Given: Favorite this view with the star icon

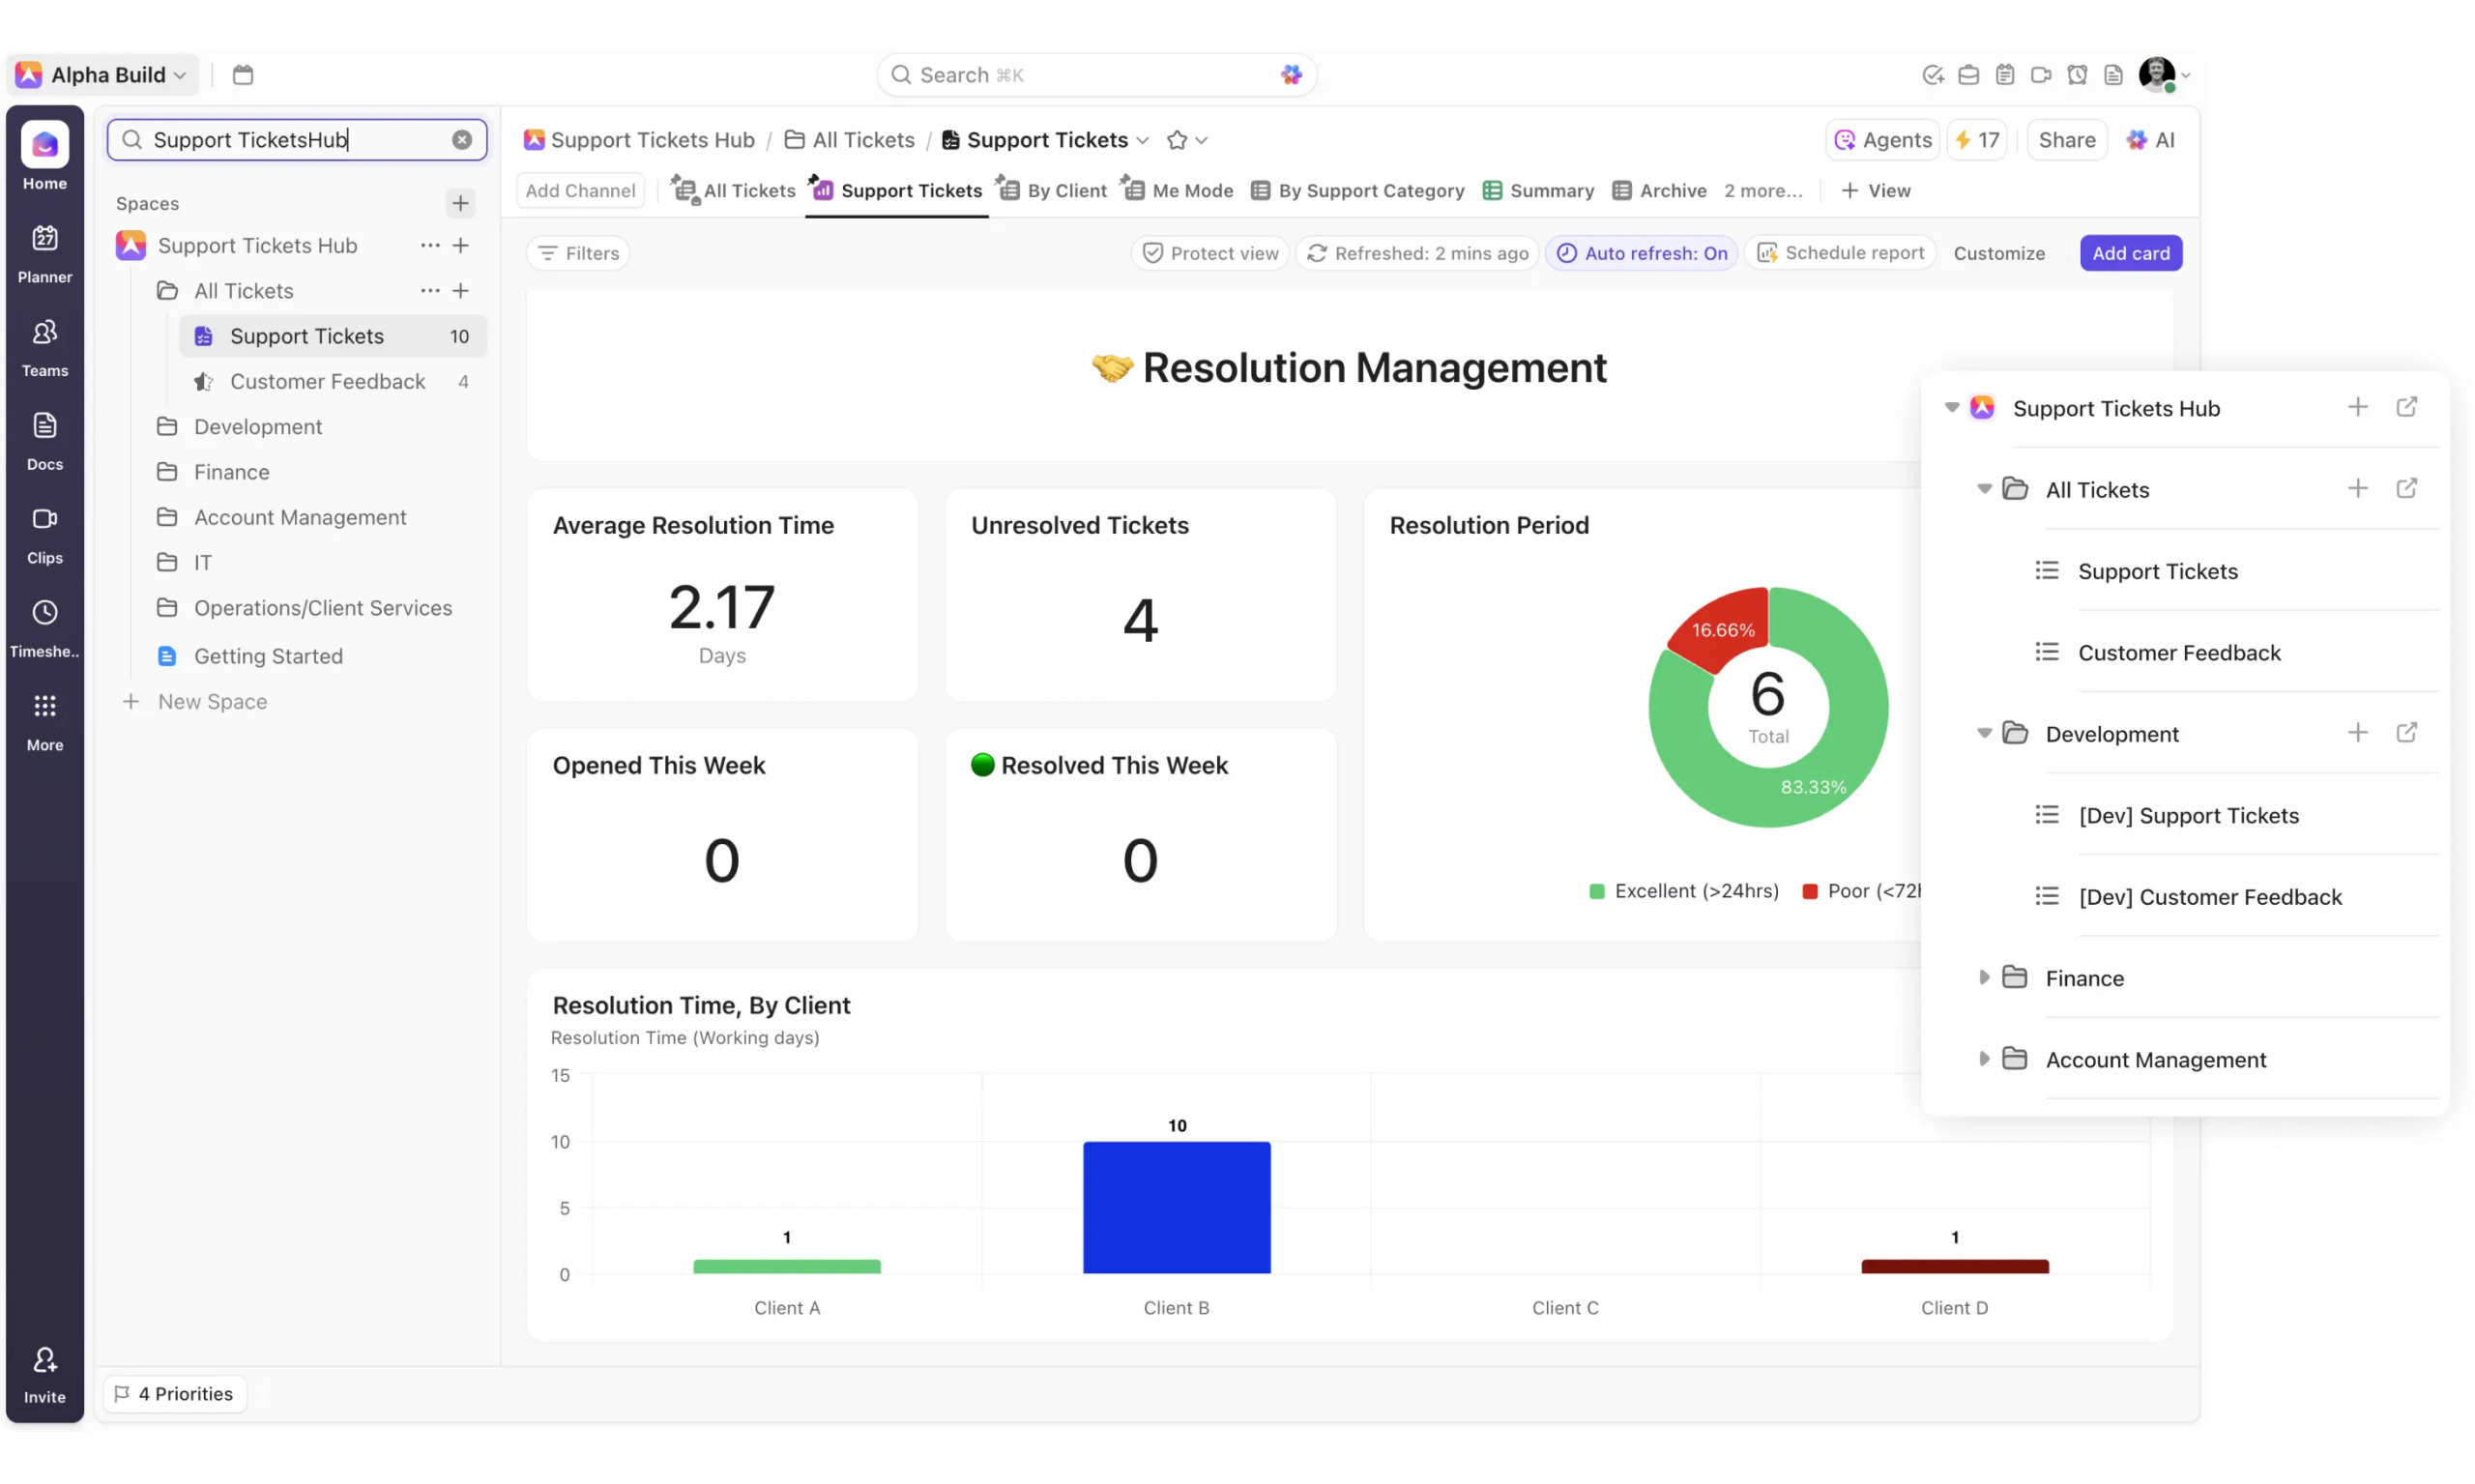Looking at the screenshot, I should [1177, 140].
